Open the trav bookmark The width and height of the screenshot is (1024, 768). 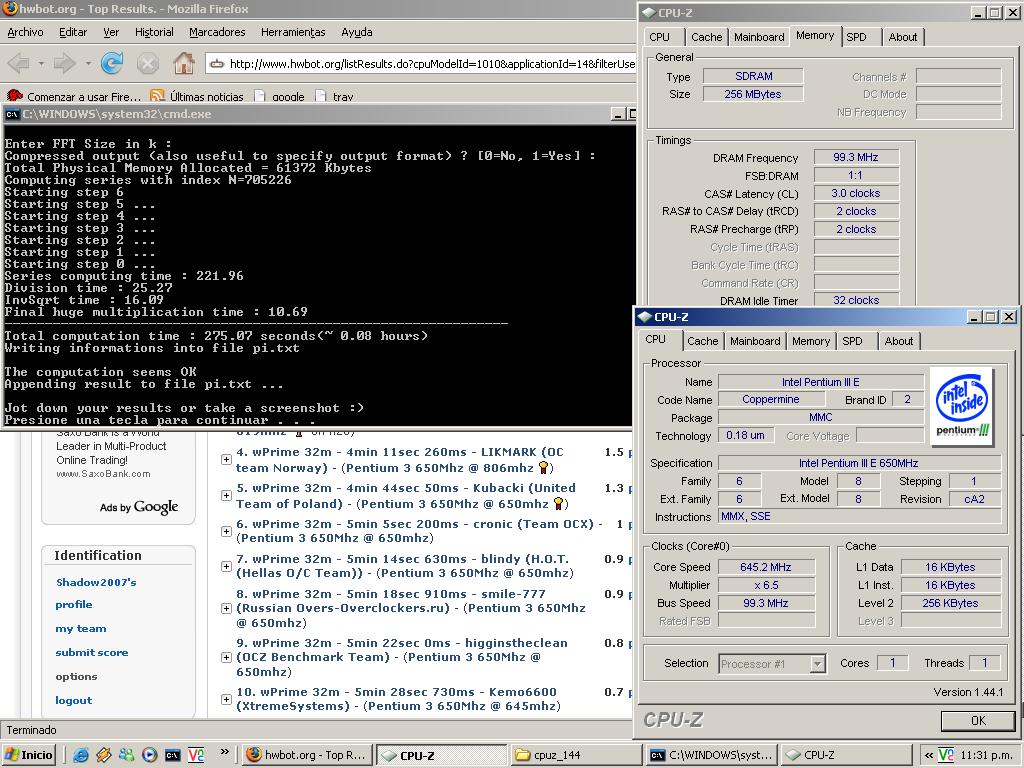tap(334, 97)
